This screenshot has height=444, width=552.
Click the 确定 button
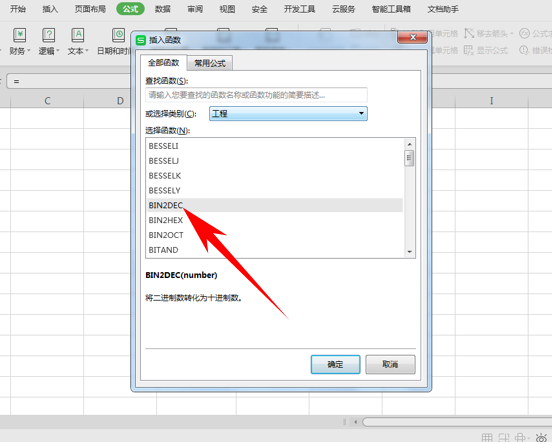click(x=335, y=364)
